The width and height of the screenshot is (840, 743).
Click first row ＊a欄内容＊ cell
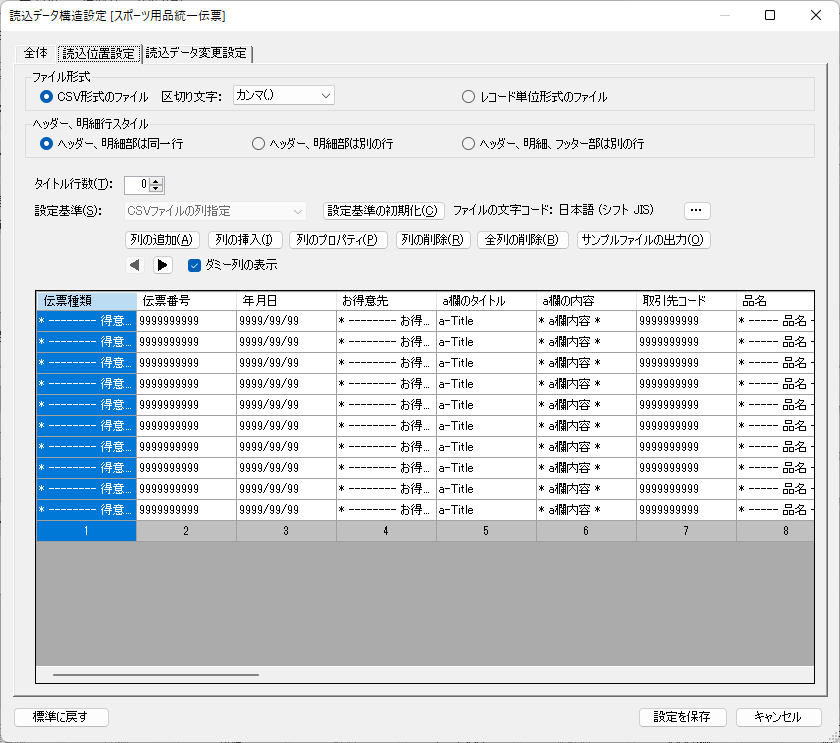pyautogui.click(x=587, y=321)
